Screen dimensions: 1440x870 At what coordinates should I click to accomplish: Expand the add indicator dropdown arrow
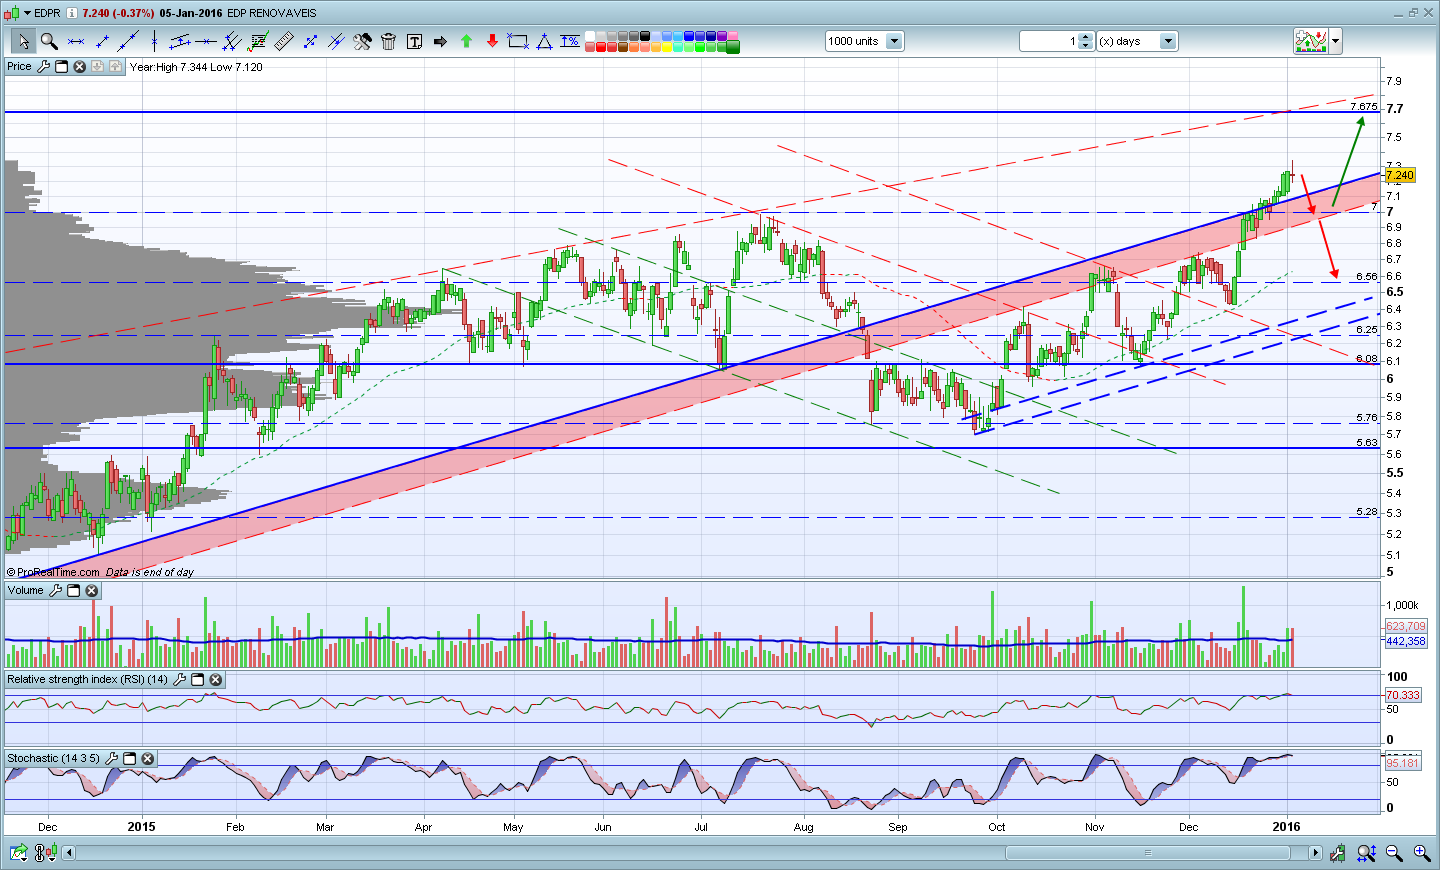[1335, 41]
